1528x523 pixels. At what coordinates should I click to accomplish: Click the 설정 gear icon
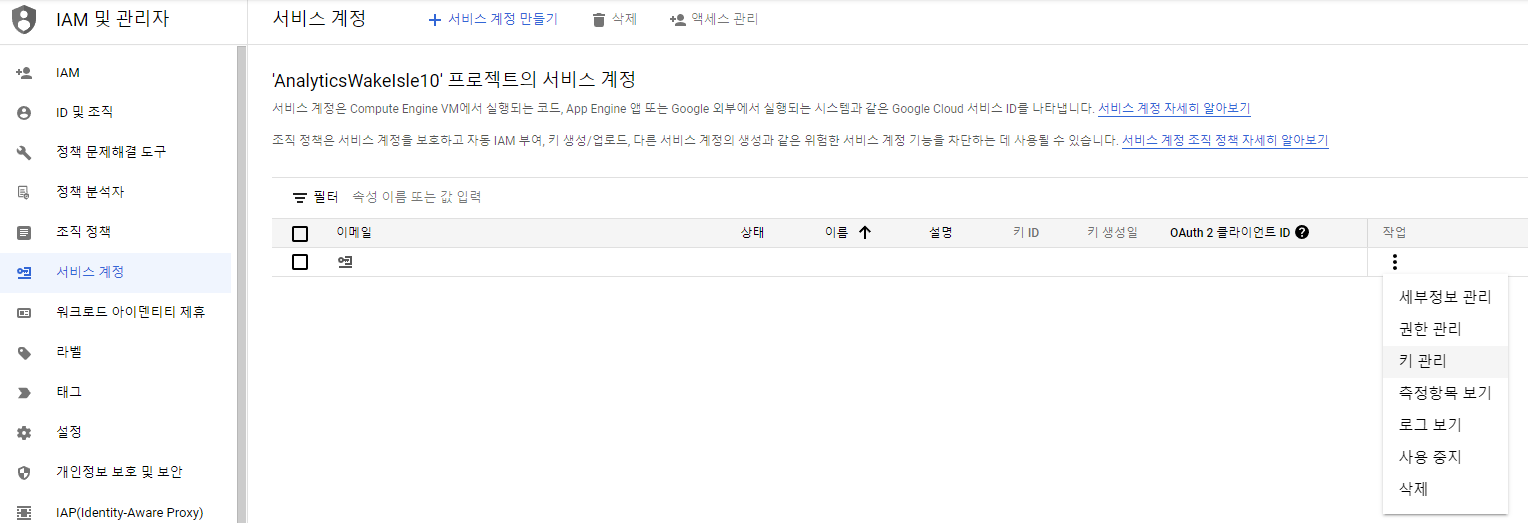point(24,432)
